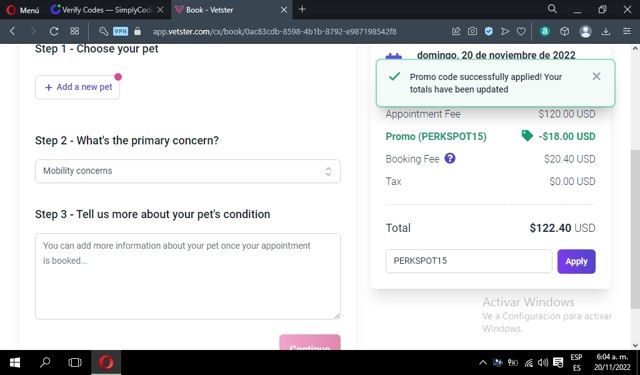This screenshot has height=375, width=640.
Task: Click the green success checkmark icon
Action: tap(394, 76)
